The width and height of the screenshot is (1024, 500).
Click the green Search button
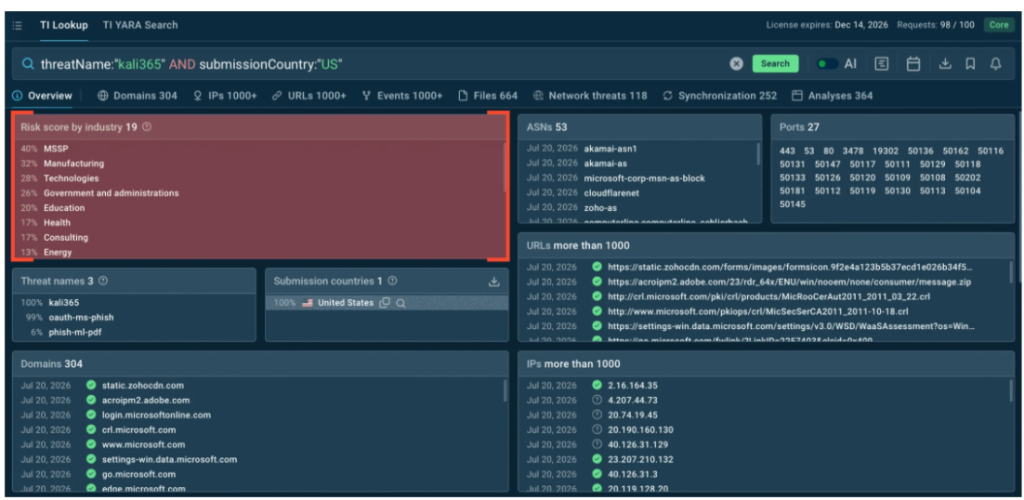point(775,63)
